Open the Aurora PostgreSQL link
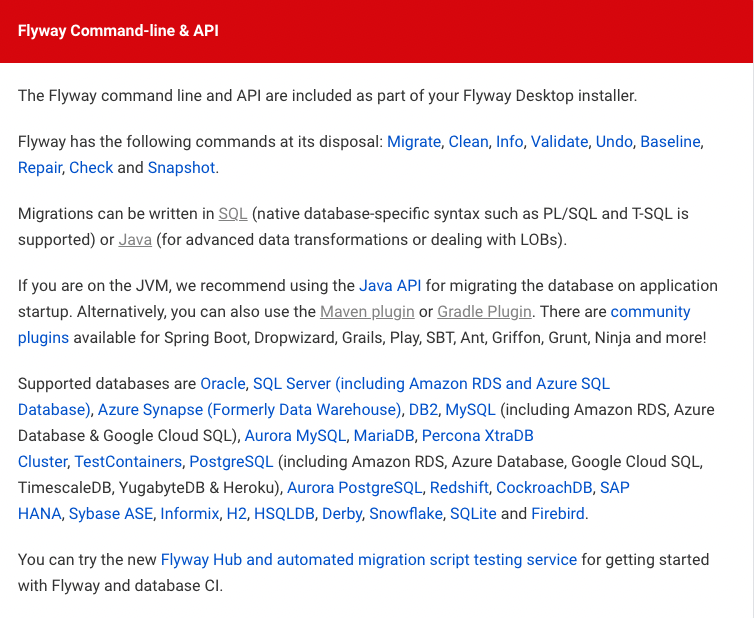 click(354, 488)
